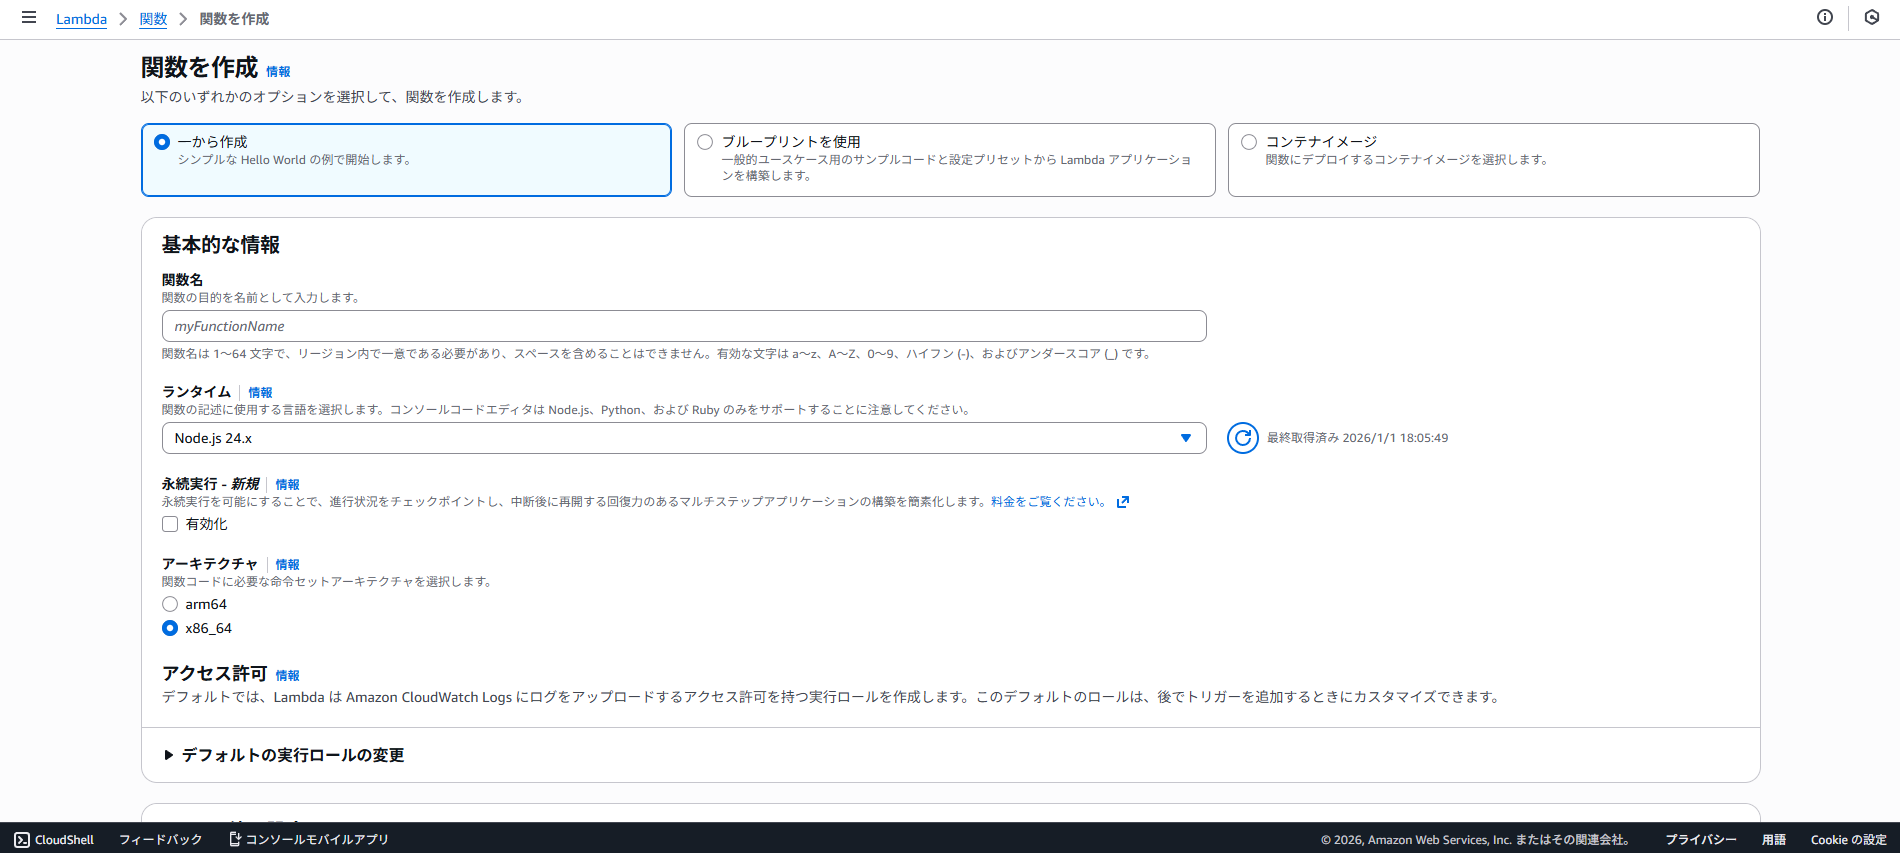Select the 一から作成 option
Screen dimensions: 1900x853
point(162,142)
